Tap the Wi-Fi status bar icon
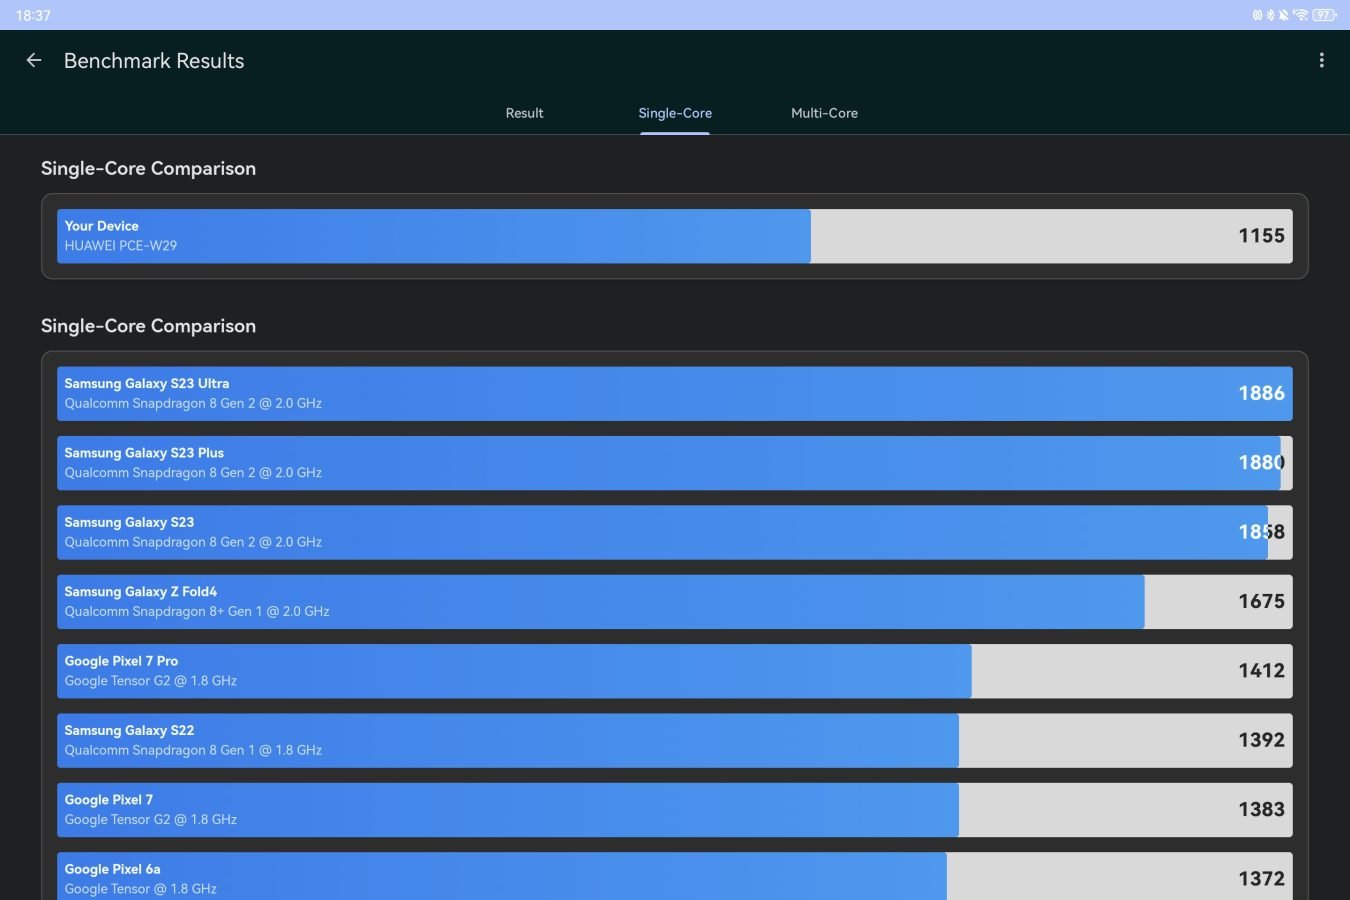 1300,15
